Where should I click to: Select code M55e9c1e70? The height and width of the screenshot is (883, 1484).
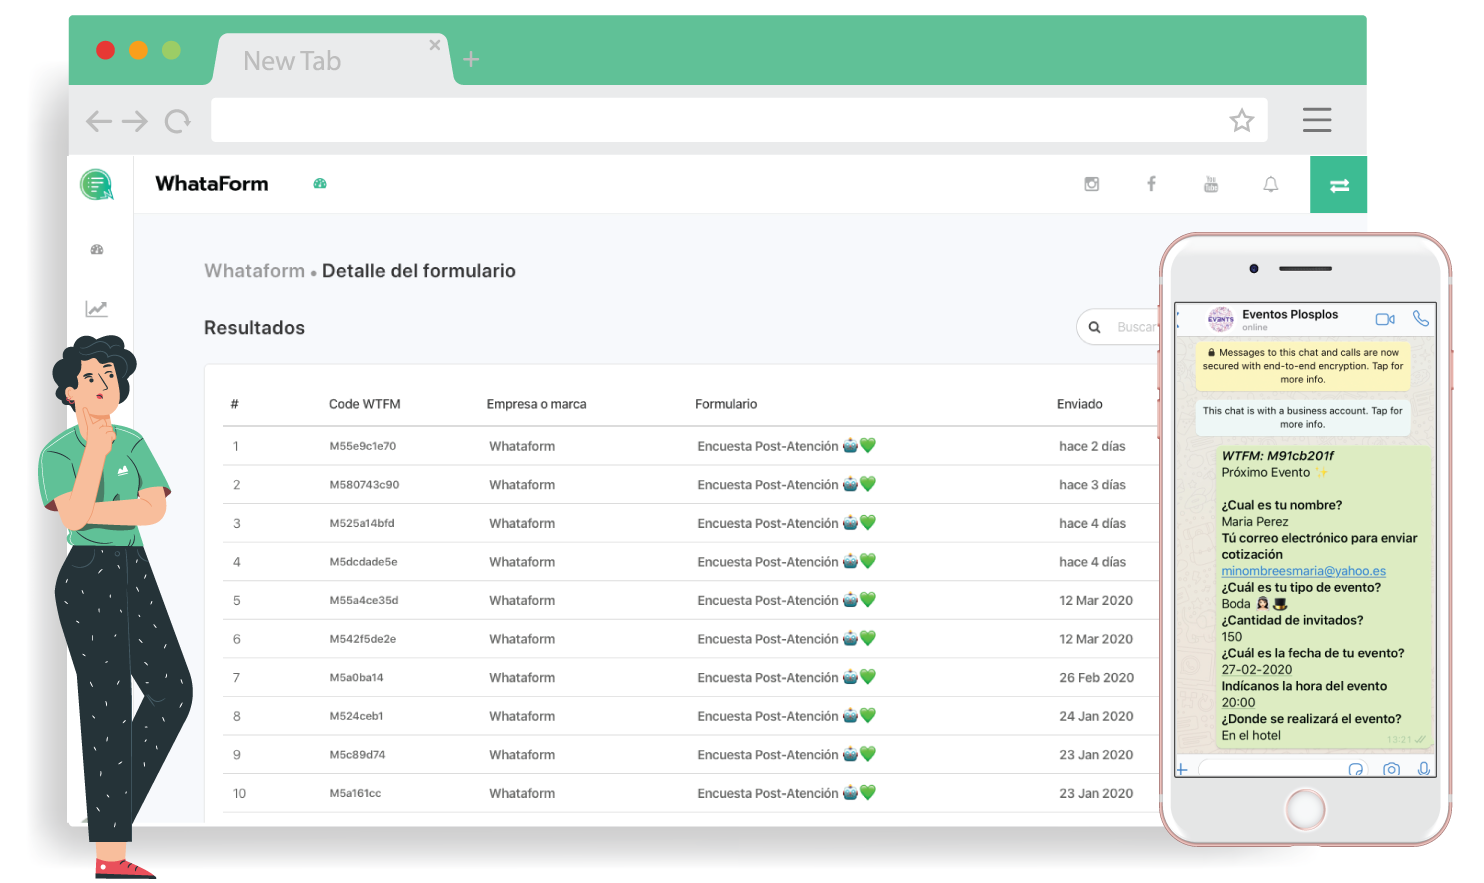point(363,446)
